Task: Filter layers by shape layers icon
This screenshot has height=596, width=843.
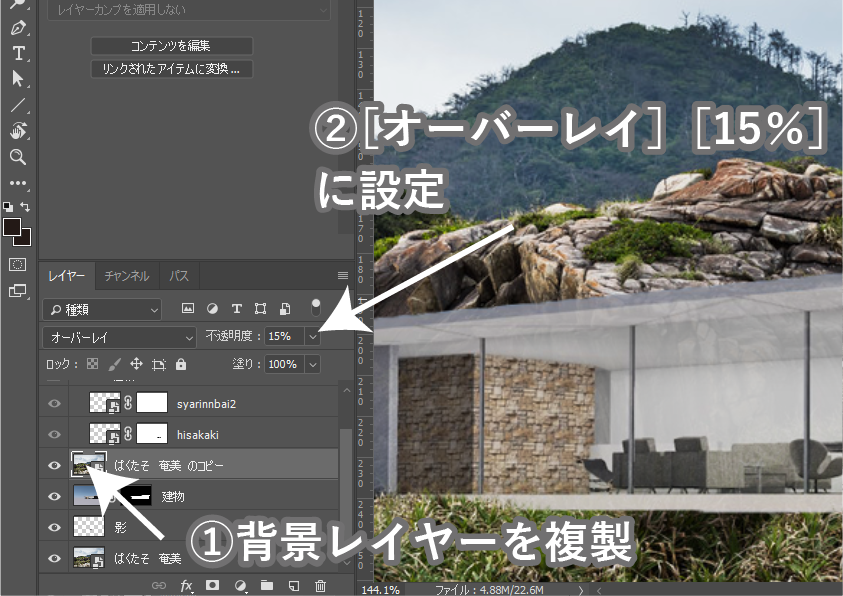Action: tap(261, 308)
